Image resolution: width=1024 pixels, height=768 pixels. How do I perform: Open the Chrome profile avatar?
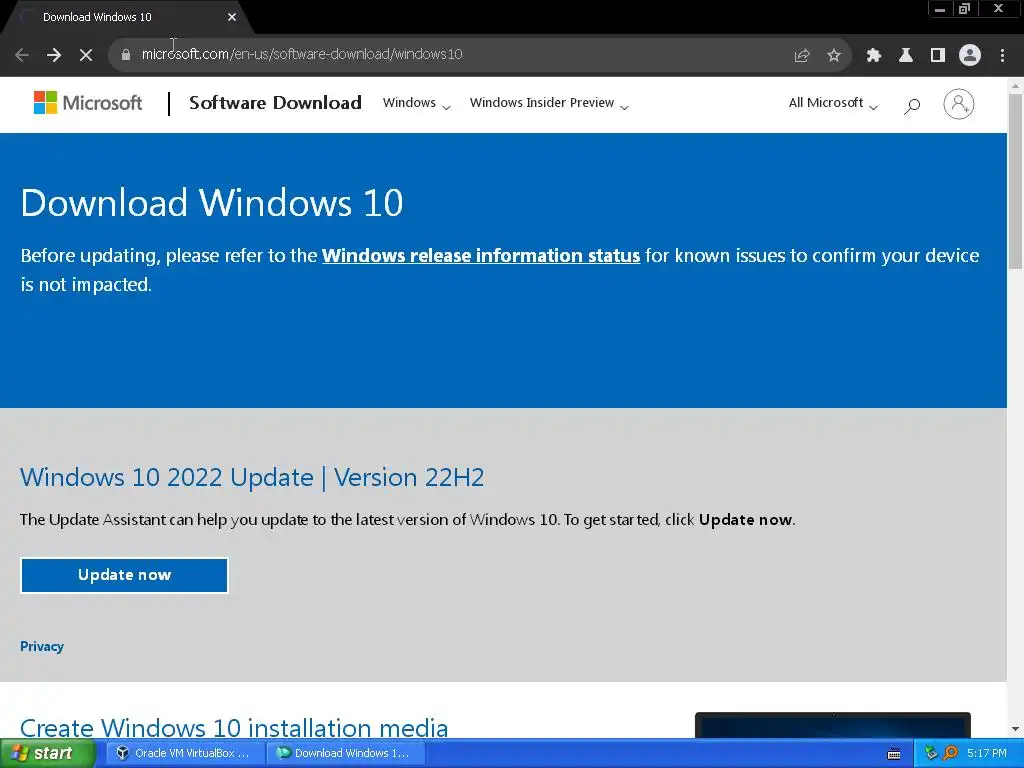970,55
